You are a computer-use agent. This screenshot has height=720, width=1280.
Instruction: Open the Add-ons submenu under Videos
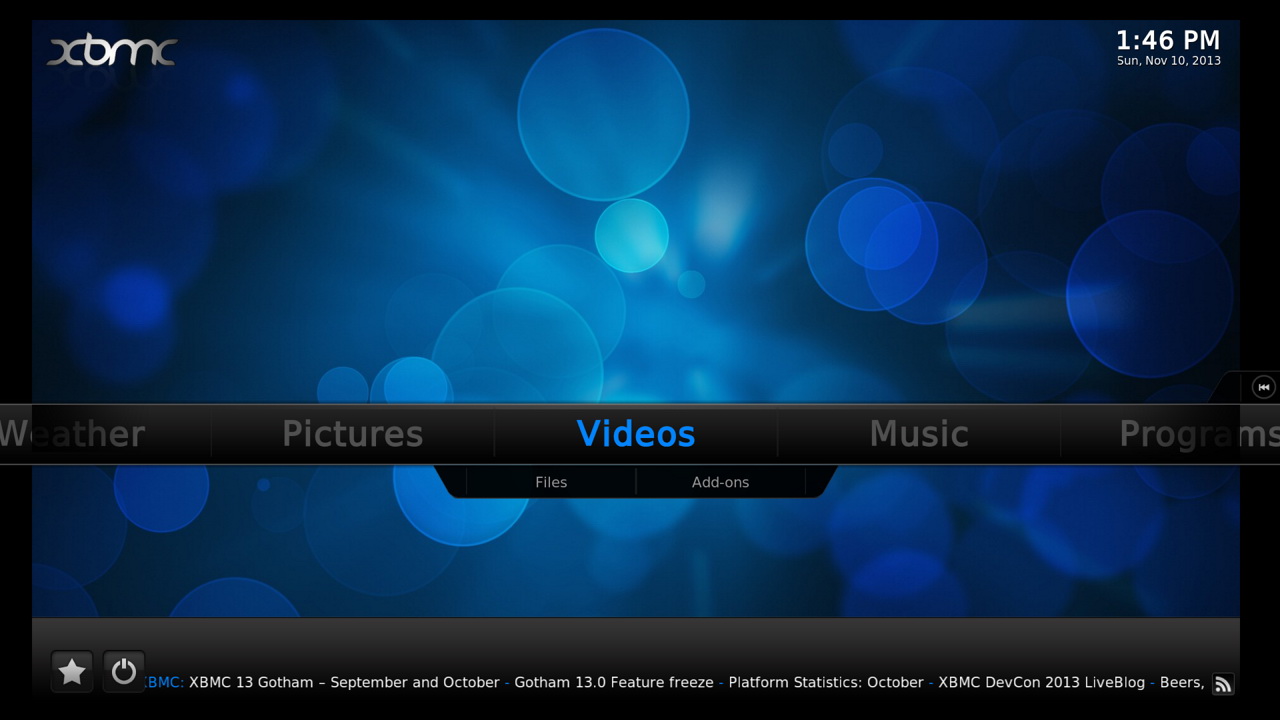[x=720, y=482]
